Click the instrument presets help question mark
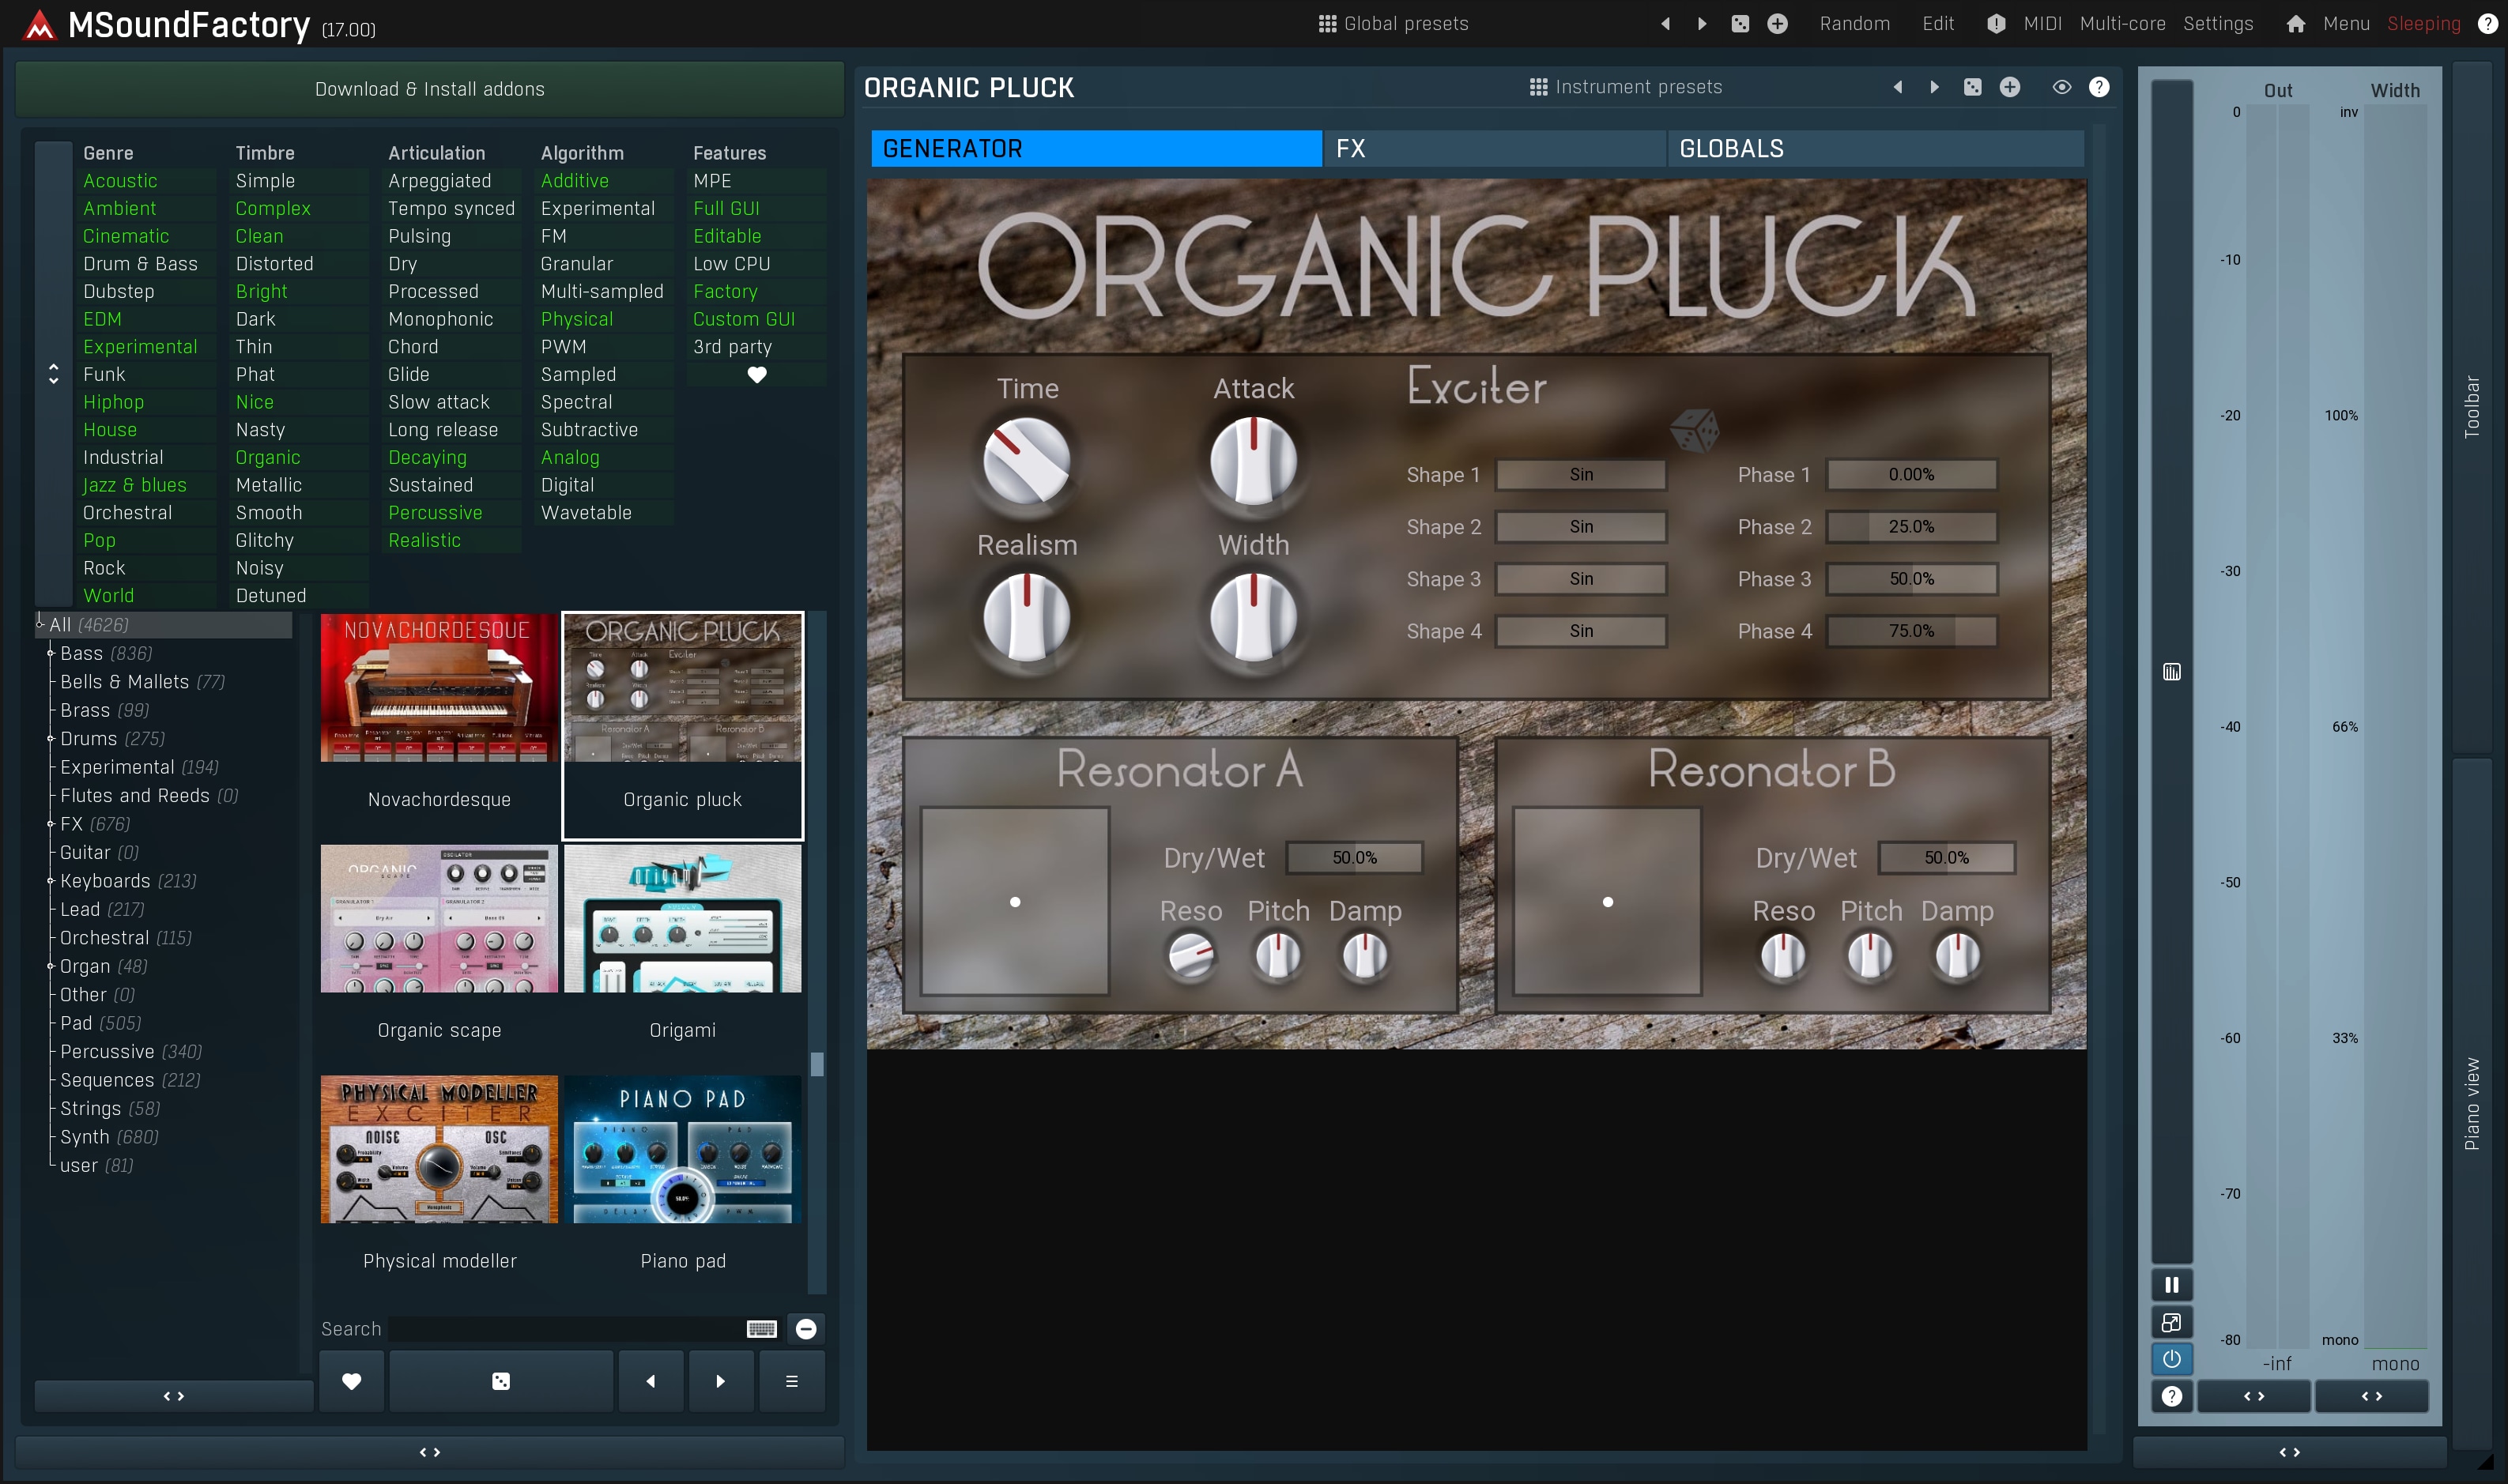Image resolution: width=2508 pixels, height=1484 pixels. coord(2099,87)
